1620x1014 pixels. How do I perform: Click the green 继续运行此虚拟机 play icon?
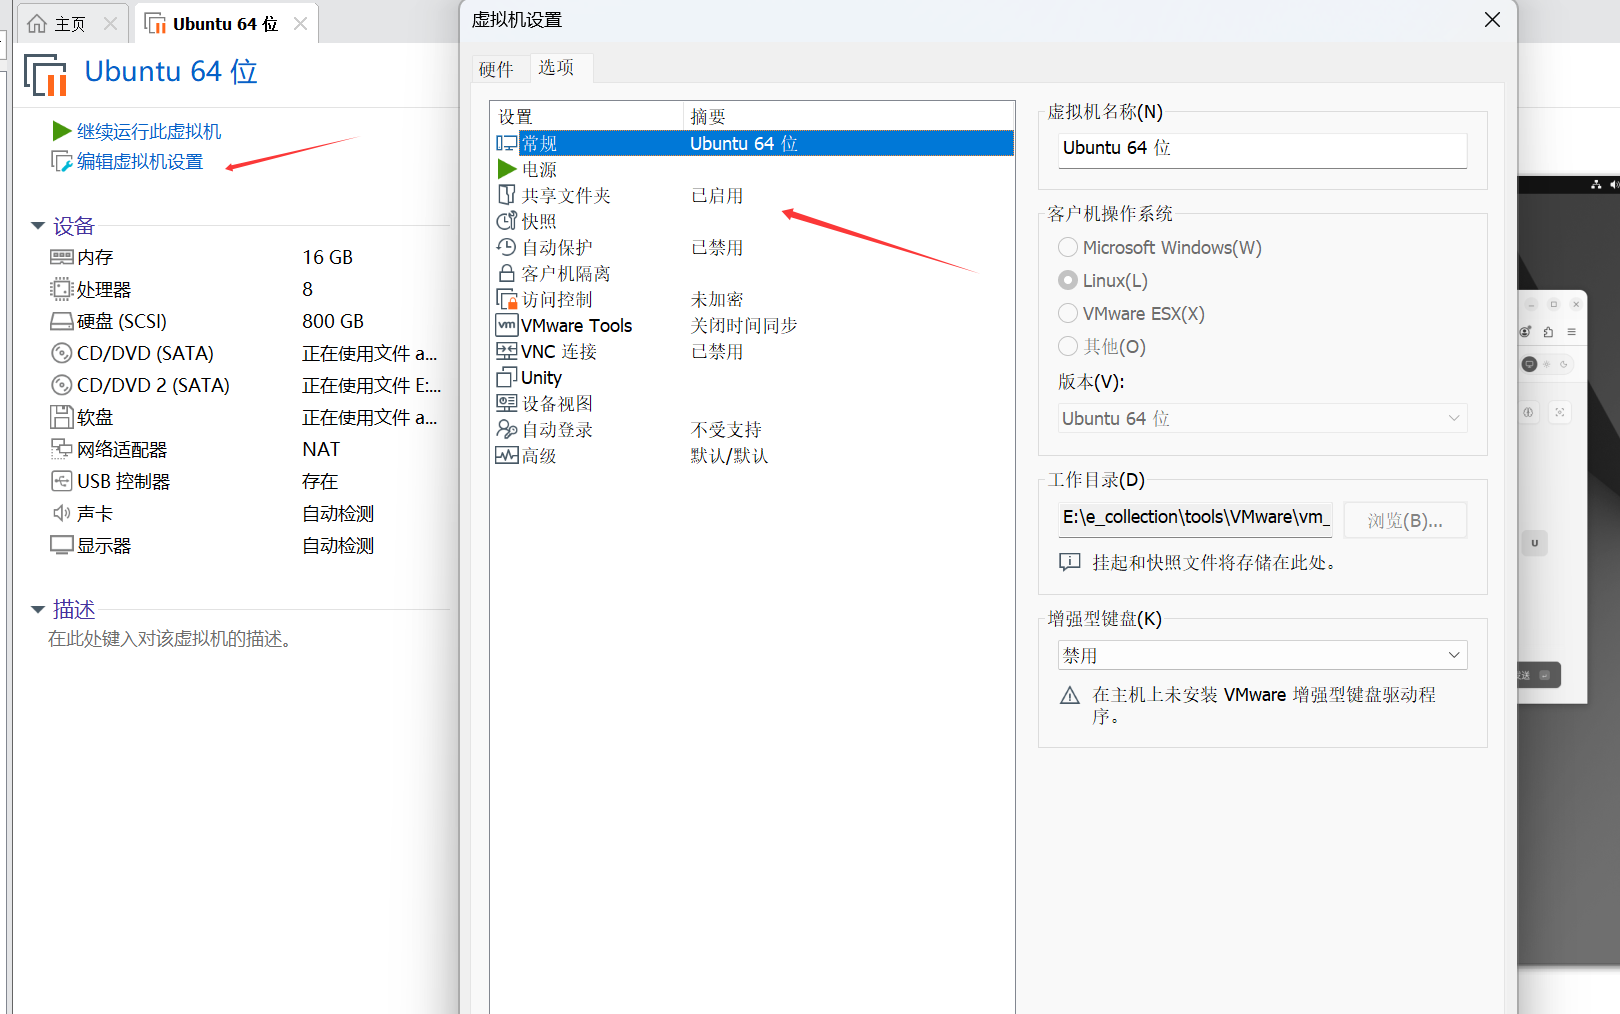pos(61,132)
